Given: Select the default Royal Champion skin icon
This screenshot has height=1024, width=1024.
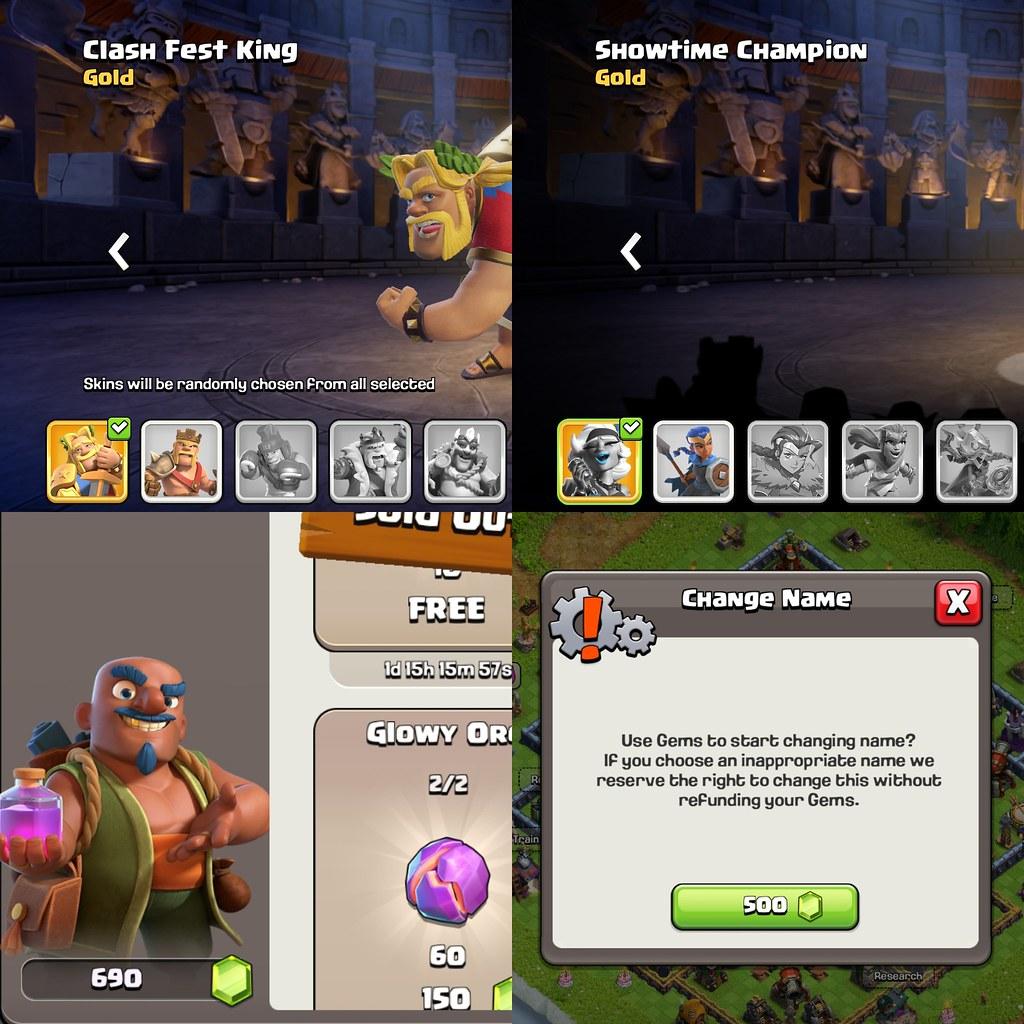Looking at the screenshot, I should (694, 461).
